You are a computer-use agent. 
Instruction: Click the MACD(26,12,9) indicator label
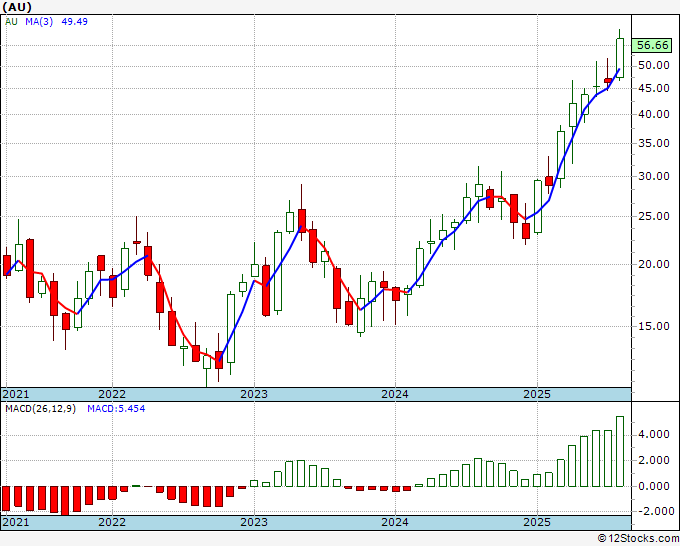tap(40, 409)
